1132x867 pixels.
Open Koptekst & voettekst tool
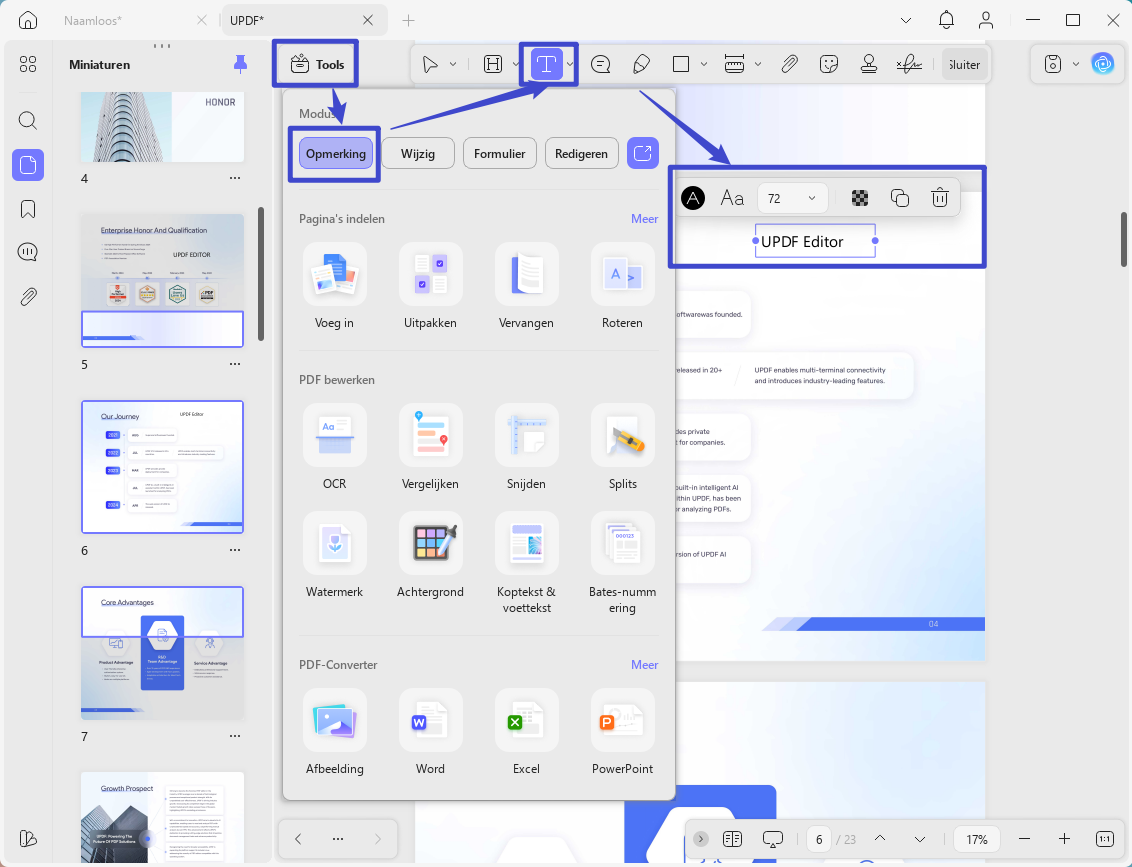(526, 564)
